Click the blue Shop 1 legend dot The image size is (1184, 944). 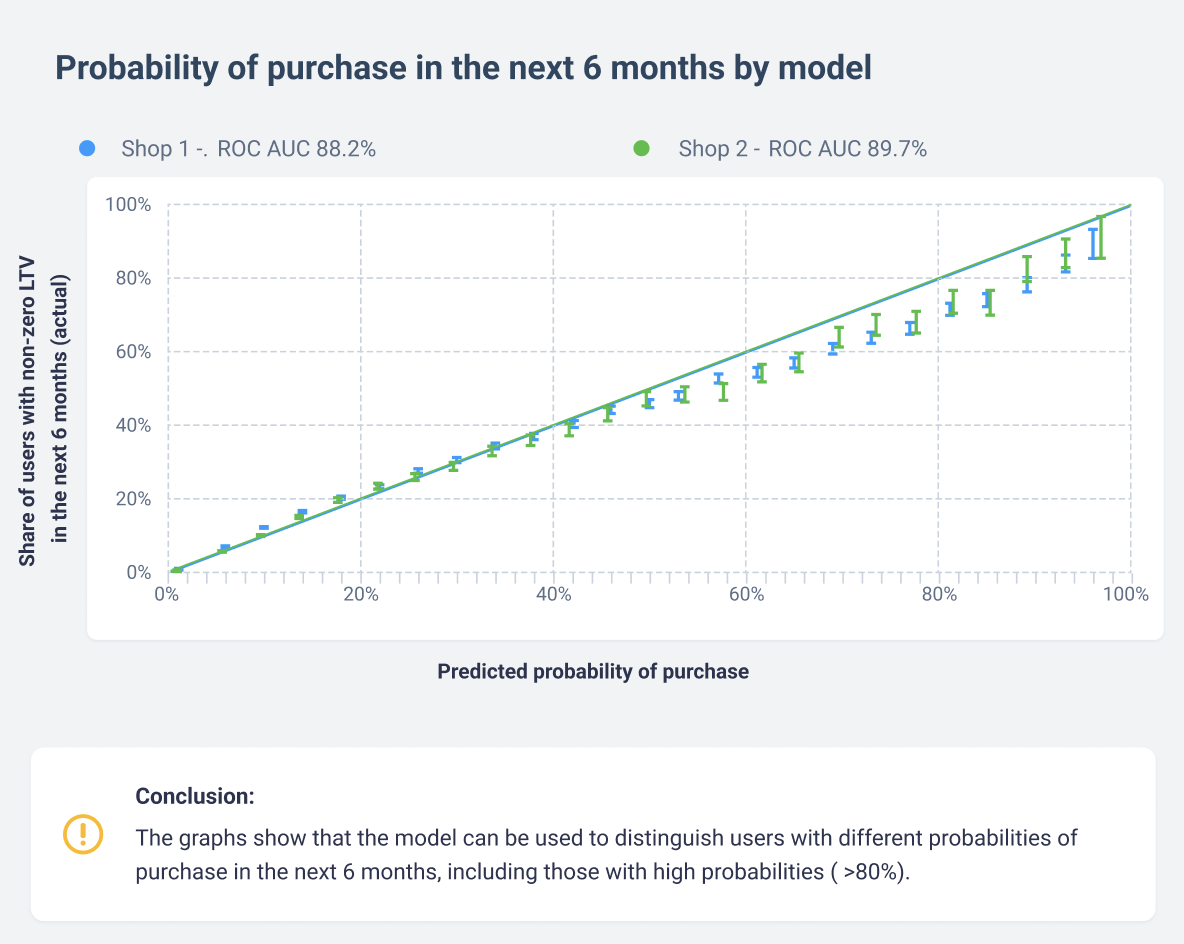(88, 149)
